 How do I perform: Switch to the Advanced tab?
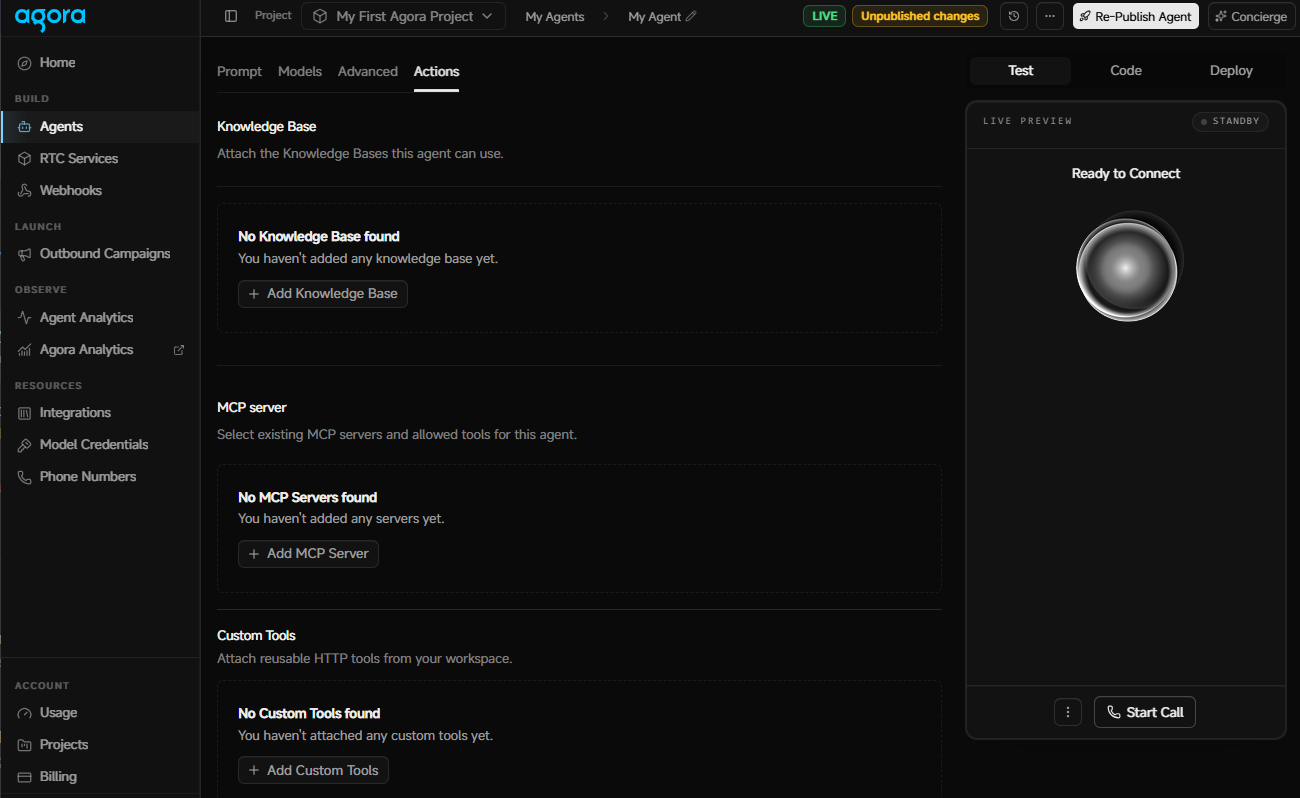[x=368, y=72]
